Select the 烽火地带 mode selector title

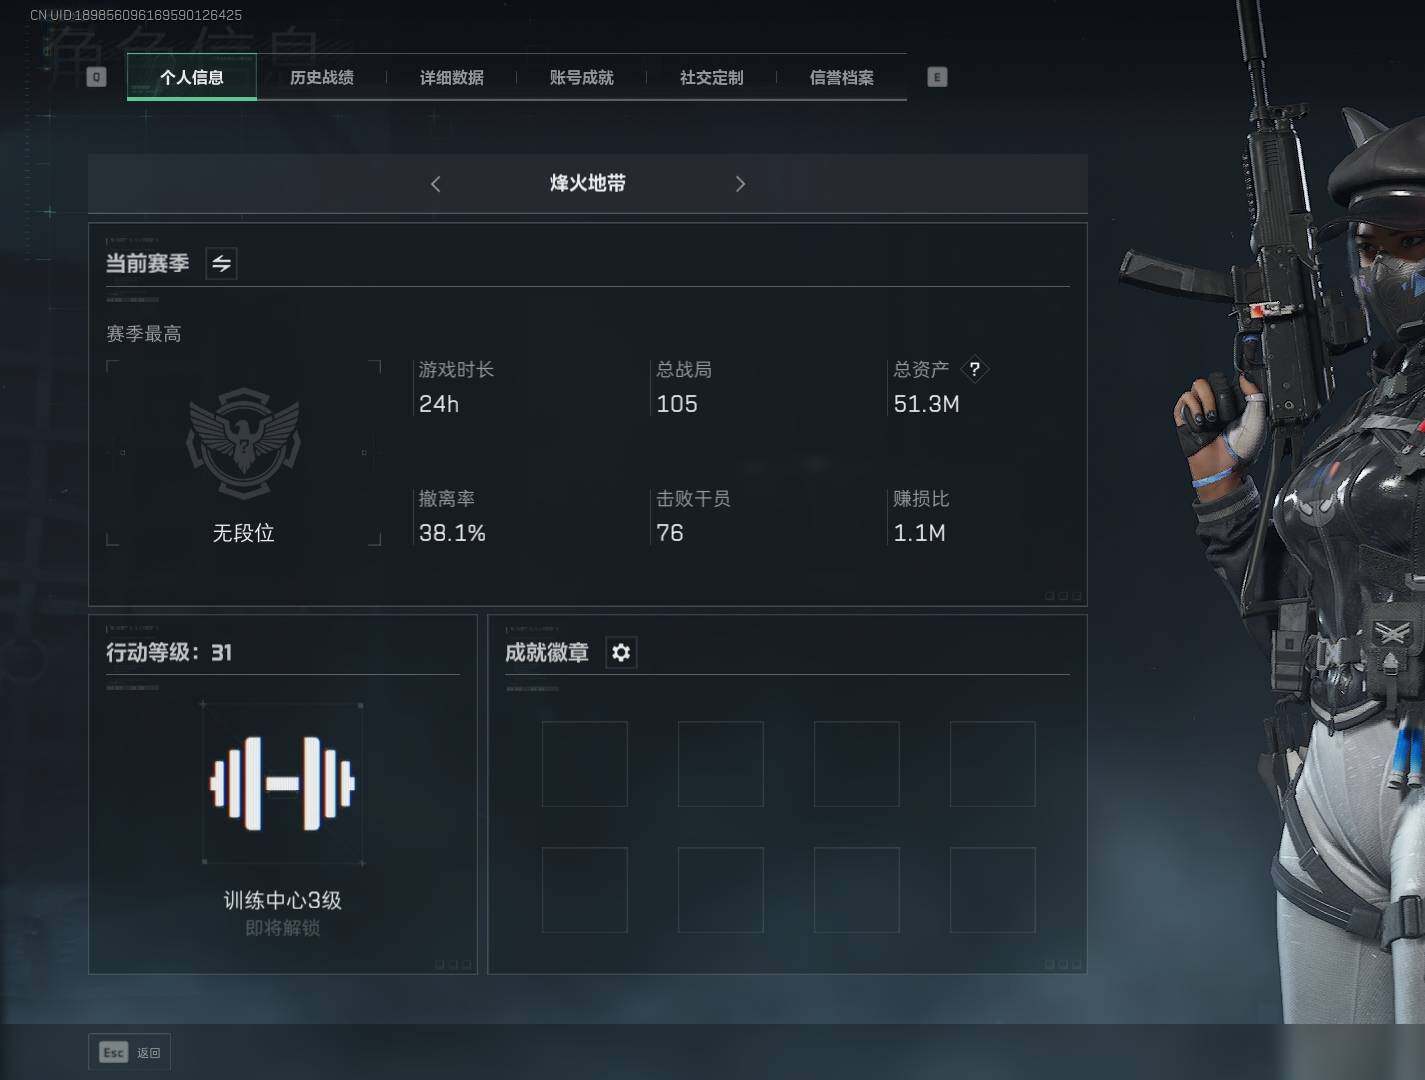point(588,183)
